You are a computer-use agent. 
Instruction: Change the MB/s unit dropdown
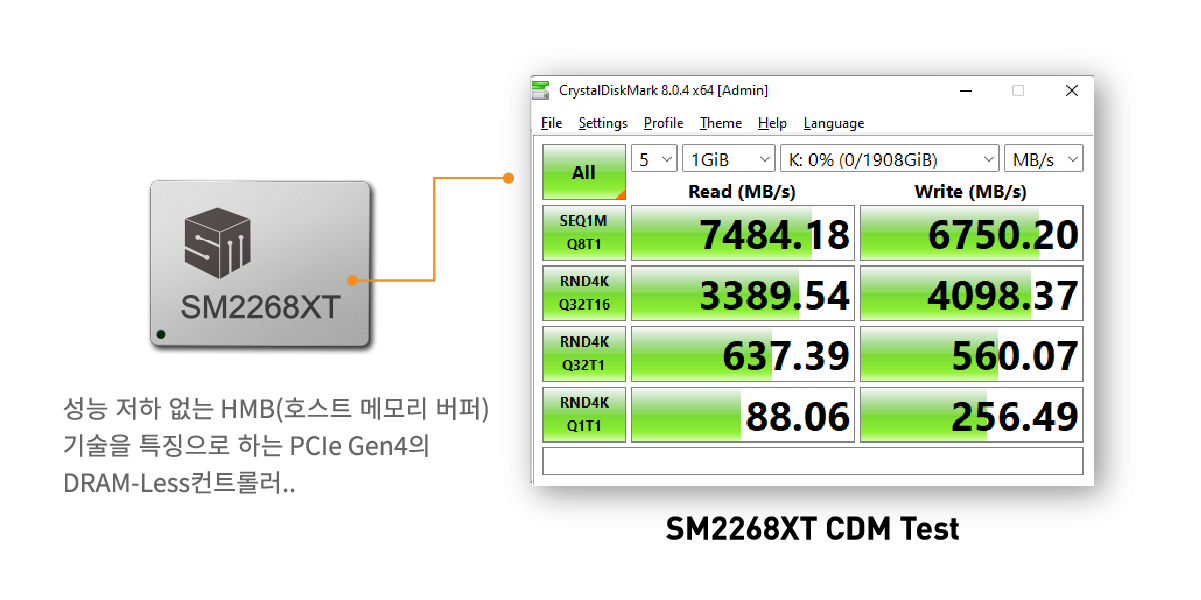pyautogui.click(x=1043, y=159)
